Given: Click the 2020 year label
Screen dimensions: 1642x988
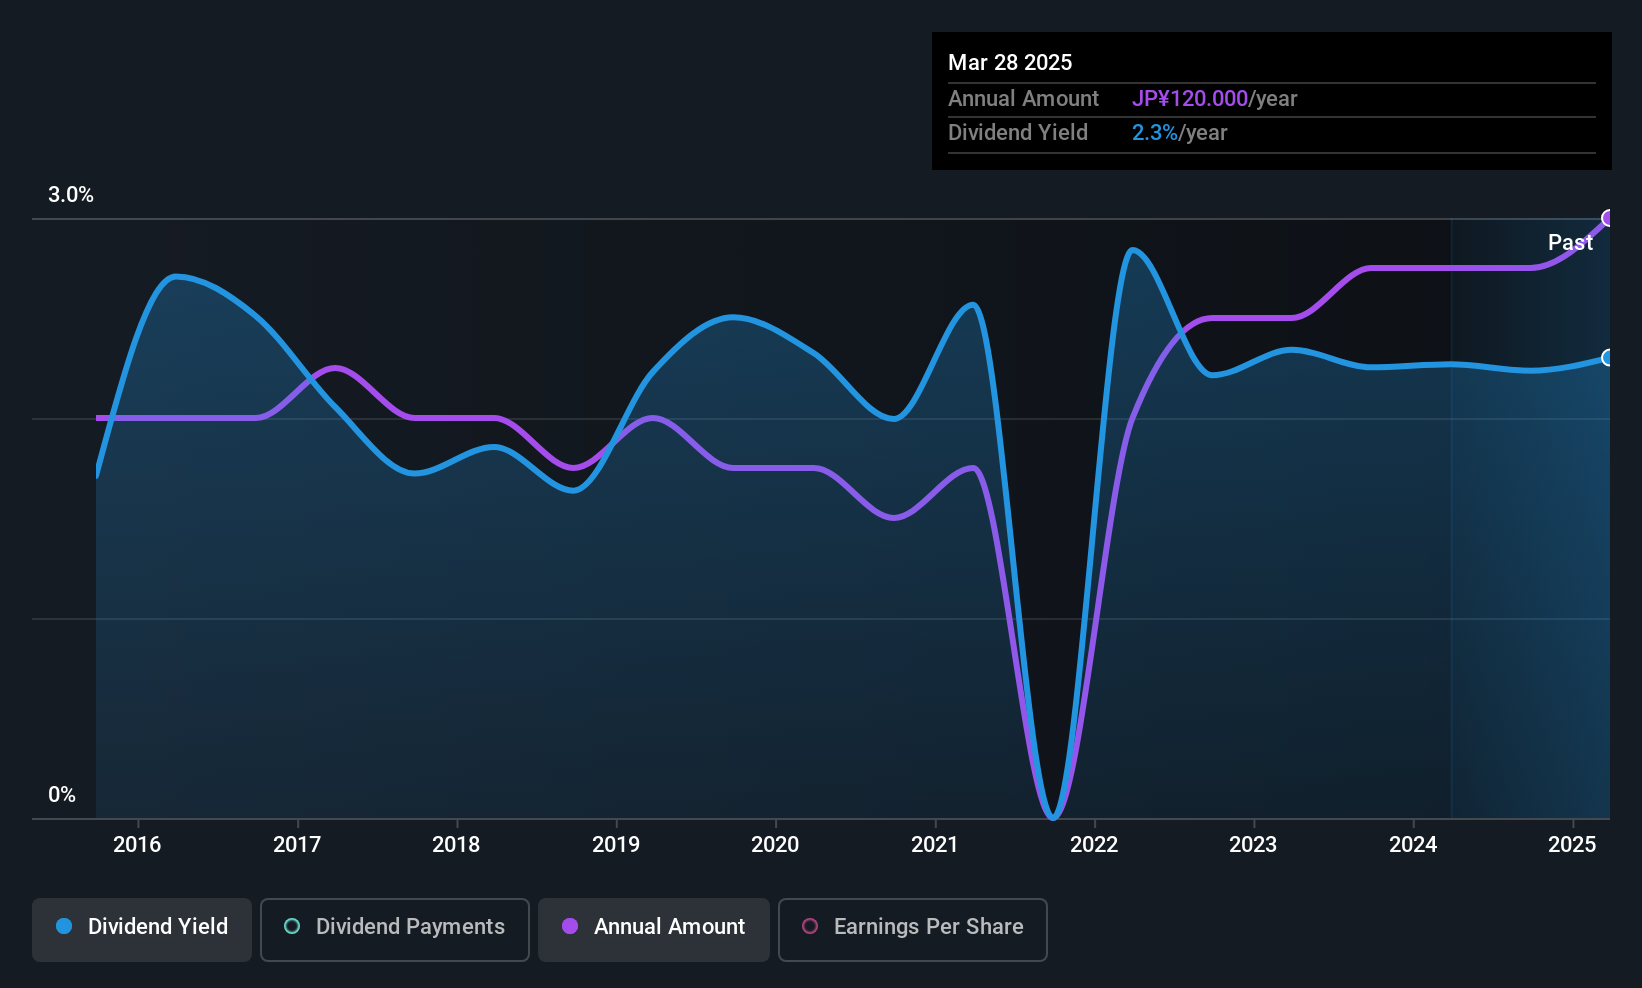Looking at the screenshot, I should (775, 845).
